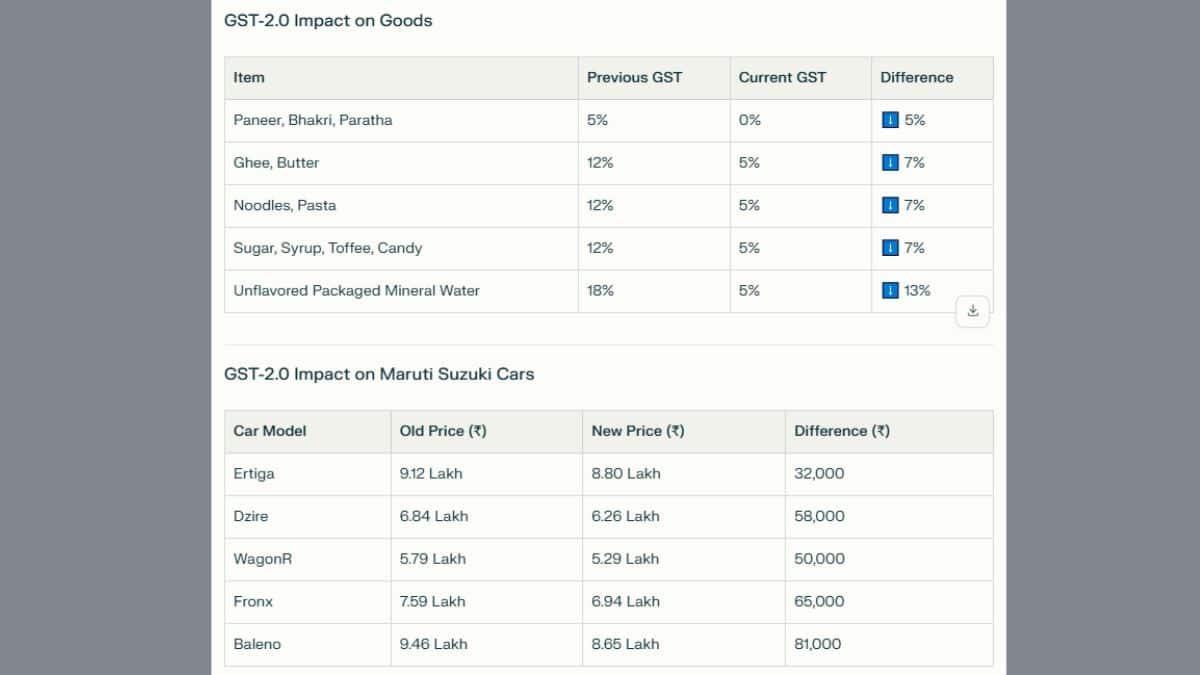Click down arrow icon in Mineral Water row
The height and width of the screenshot is (675, 1200).
click(x=890, y=291)
